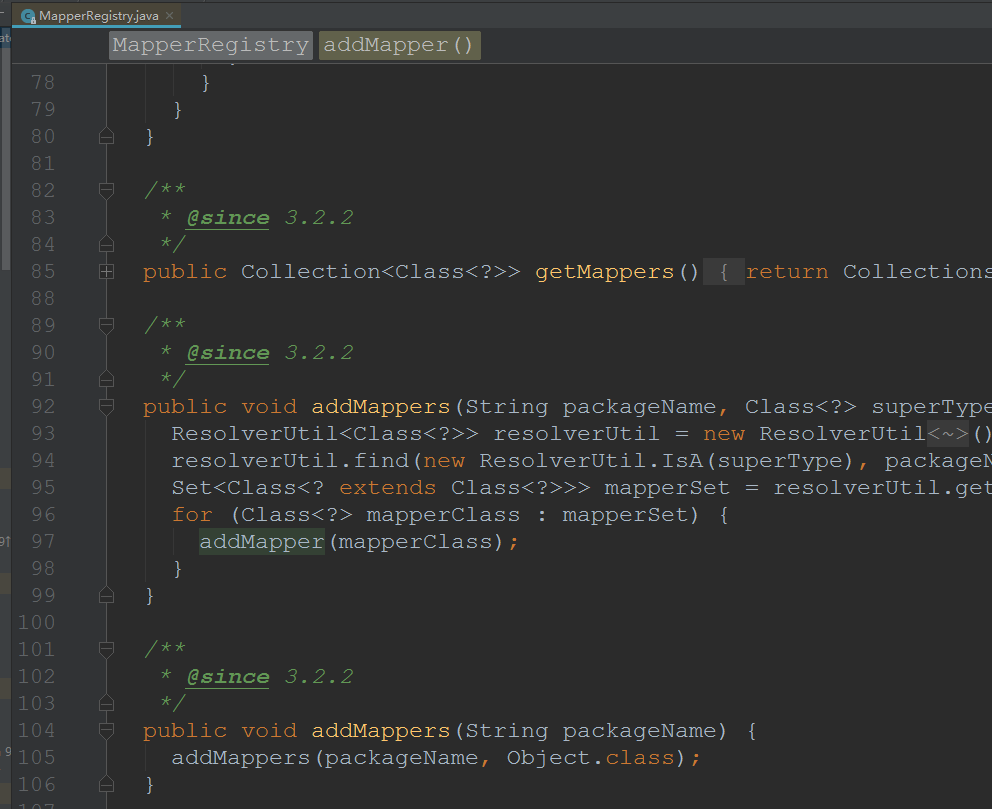Viewport: 992px width, 809px height.
Task: Collapse the addMappers method at line 92
Action: click(106, 406)
